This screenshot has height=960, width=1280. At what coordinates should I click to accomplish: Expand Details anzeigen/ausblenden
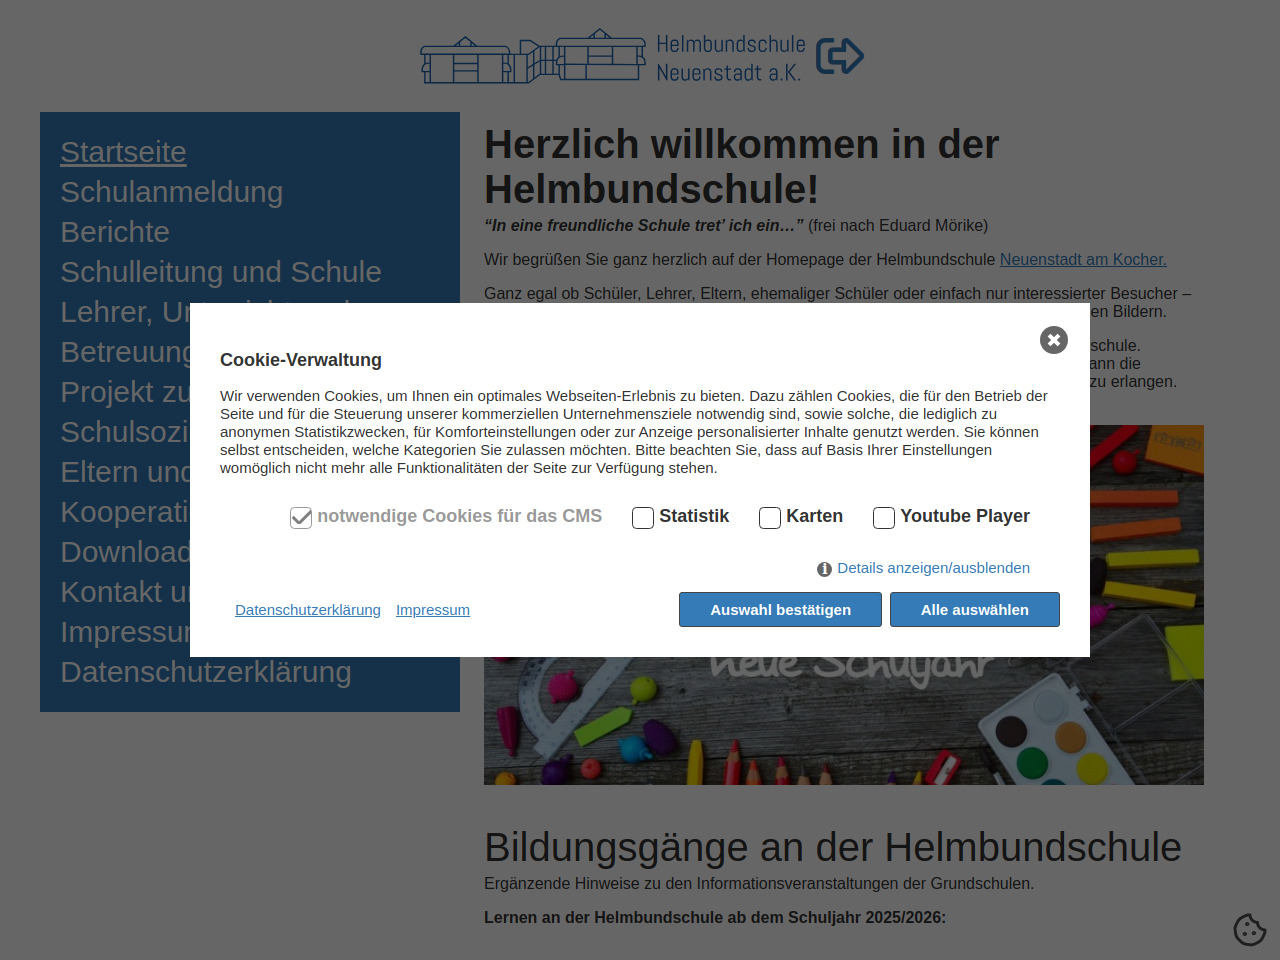tap(933, 568)
